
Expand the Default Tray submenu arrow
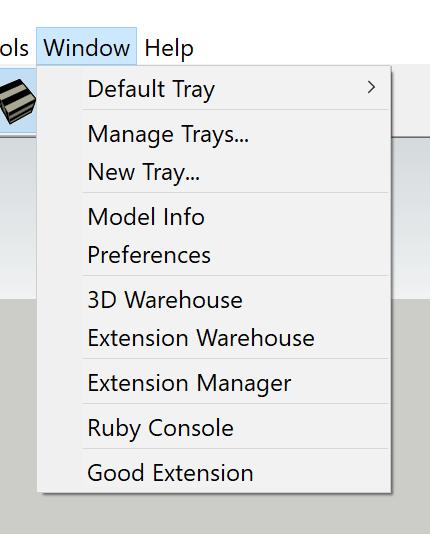(x=371, y=88)
